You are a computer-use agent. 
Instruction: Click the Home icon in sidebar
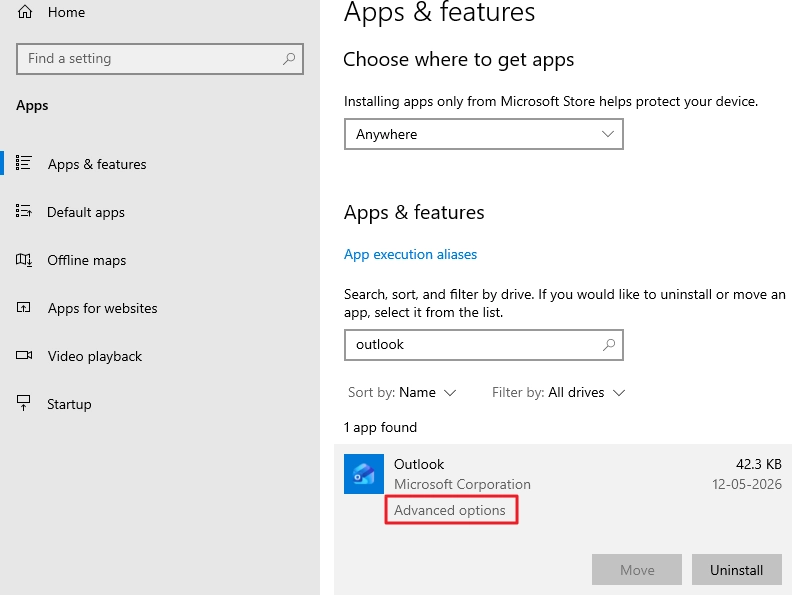click(x=25, y=12)
